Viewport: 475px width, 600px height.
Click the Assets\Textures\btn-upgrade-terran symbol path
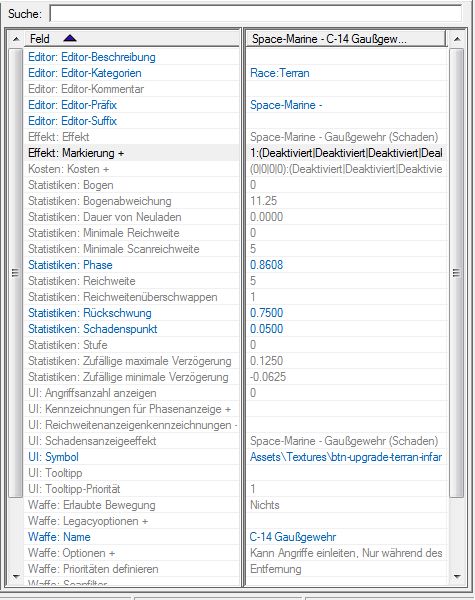point(346,457)
